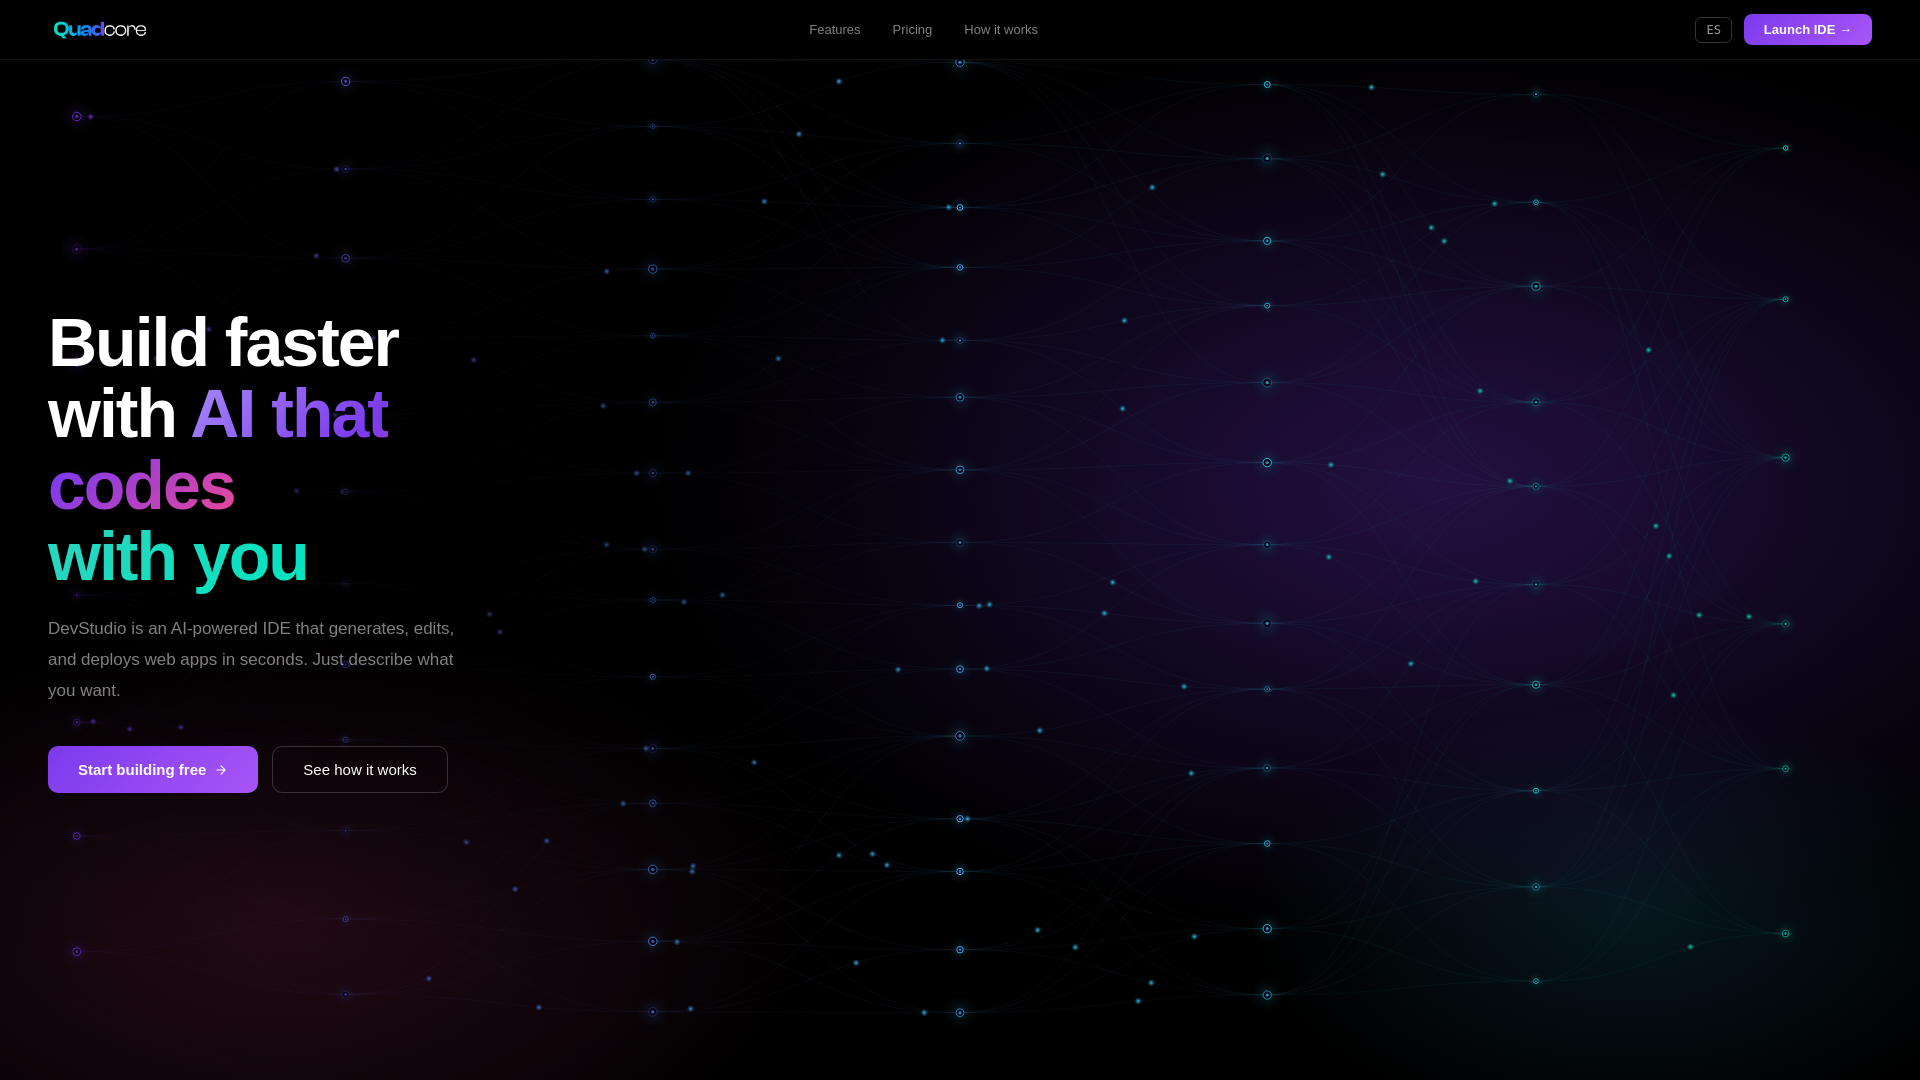Switch language using the ES toggle

pyautogui.click(x=1713, y=30)
